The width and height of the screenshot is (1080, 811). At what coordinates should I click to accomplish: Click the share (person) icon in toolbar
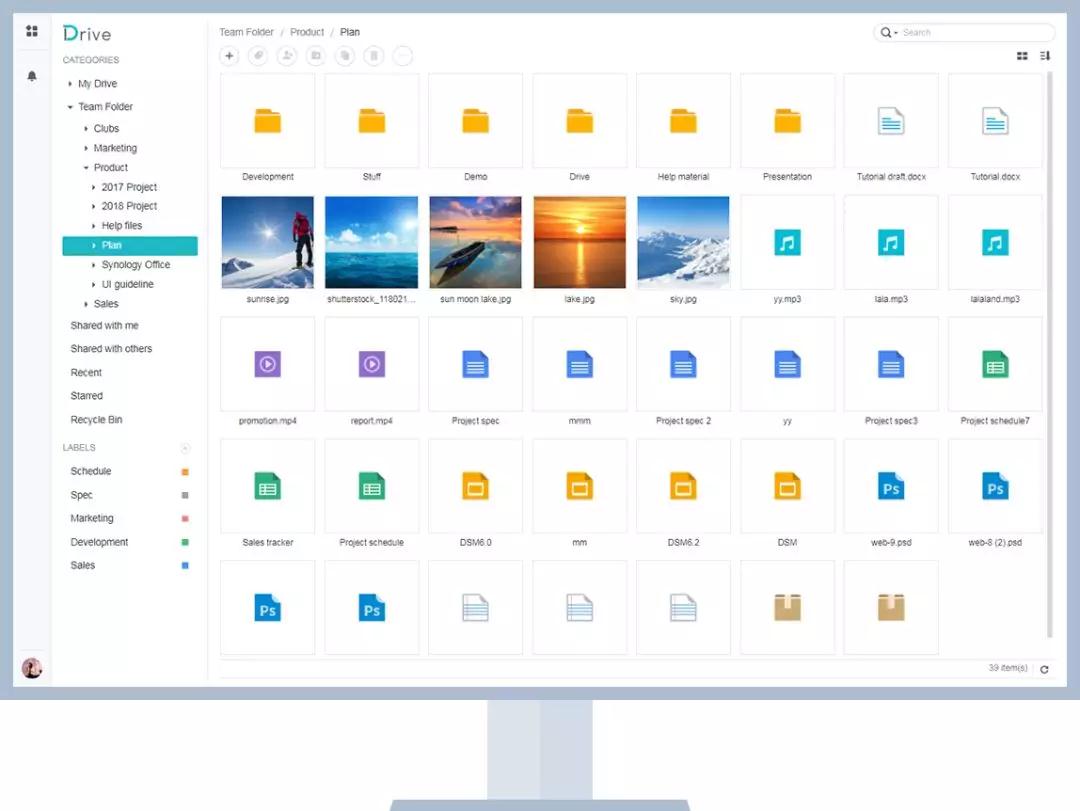[288, 56]
